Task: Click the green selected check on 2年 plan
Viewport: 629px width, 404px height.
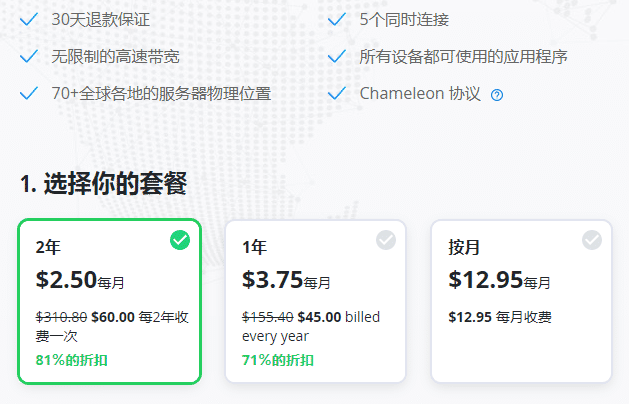Action: pos(180,240)
